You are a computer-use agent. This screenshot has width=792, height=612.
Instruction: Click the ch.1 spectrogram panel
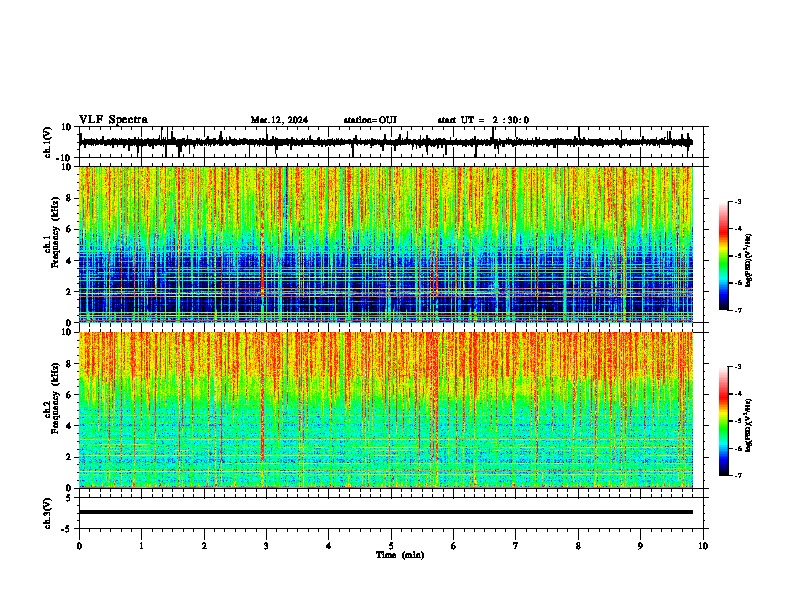point(385,244)
